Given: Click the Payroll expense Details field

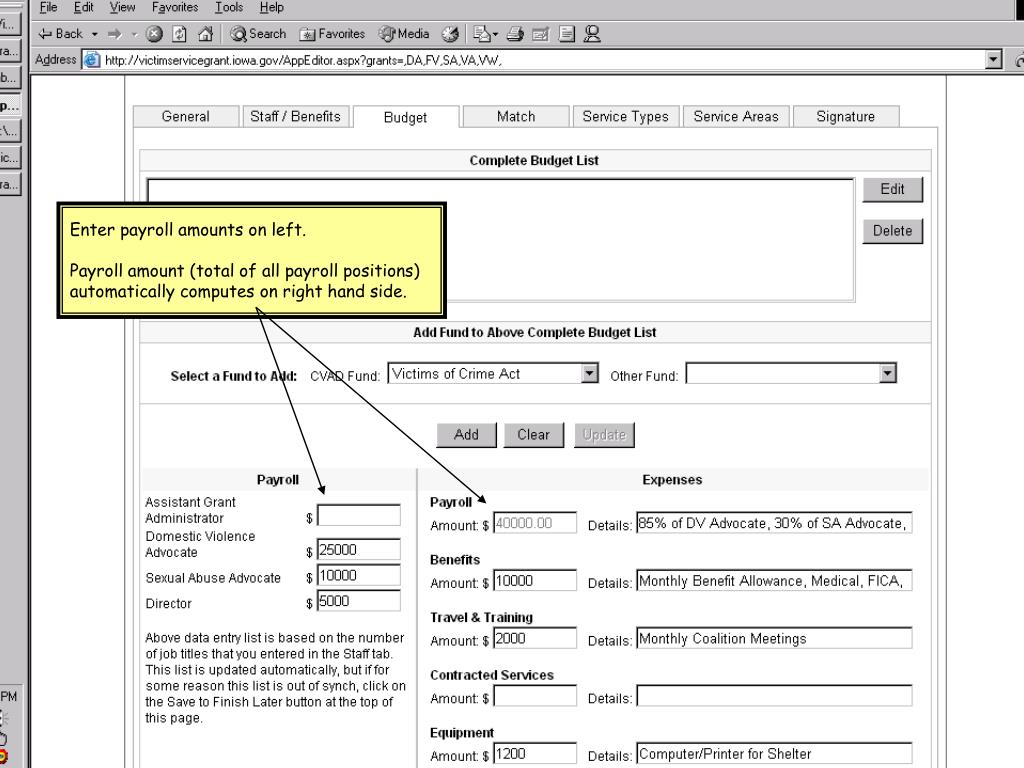Looking at the screenshot, I should [774, 523].
